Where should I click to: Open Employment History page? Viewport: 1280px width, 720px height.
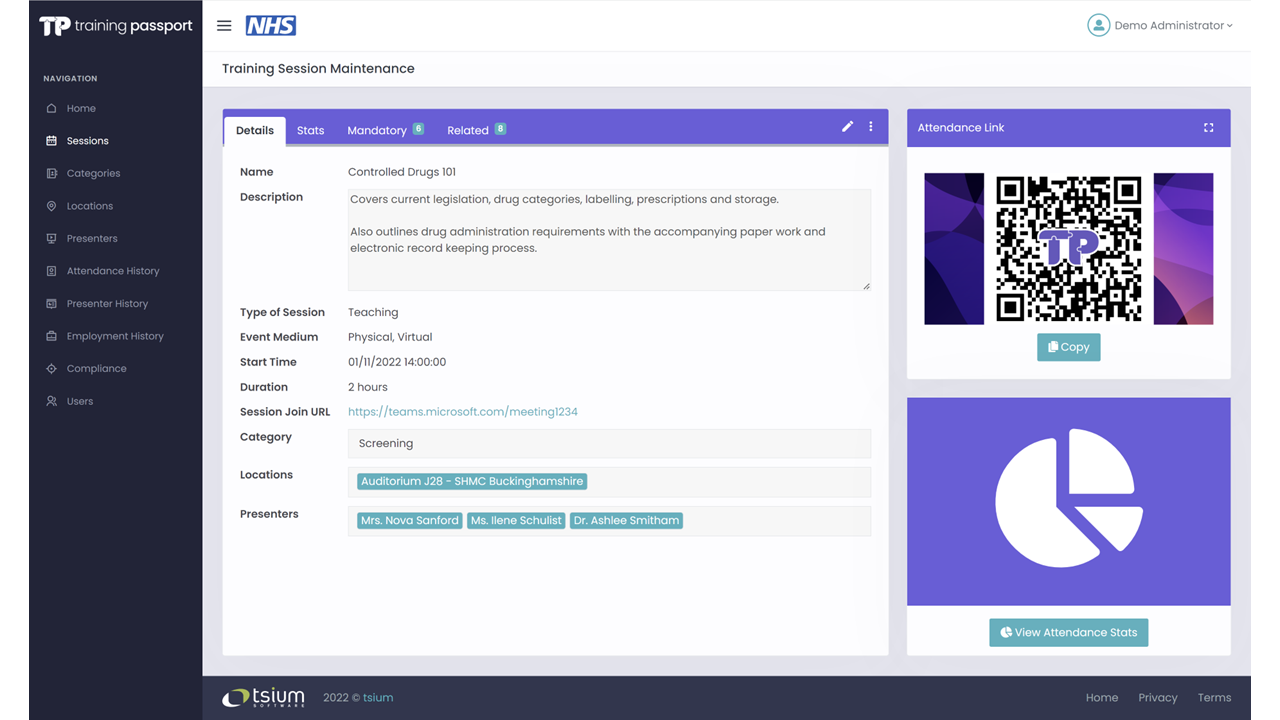point(115,336)
